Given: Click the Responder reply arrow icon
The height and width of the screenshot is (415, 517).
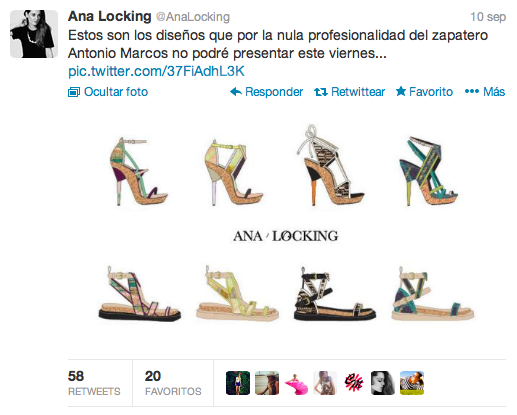Looking at the screenshot, I should [236, 92].
